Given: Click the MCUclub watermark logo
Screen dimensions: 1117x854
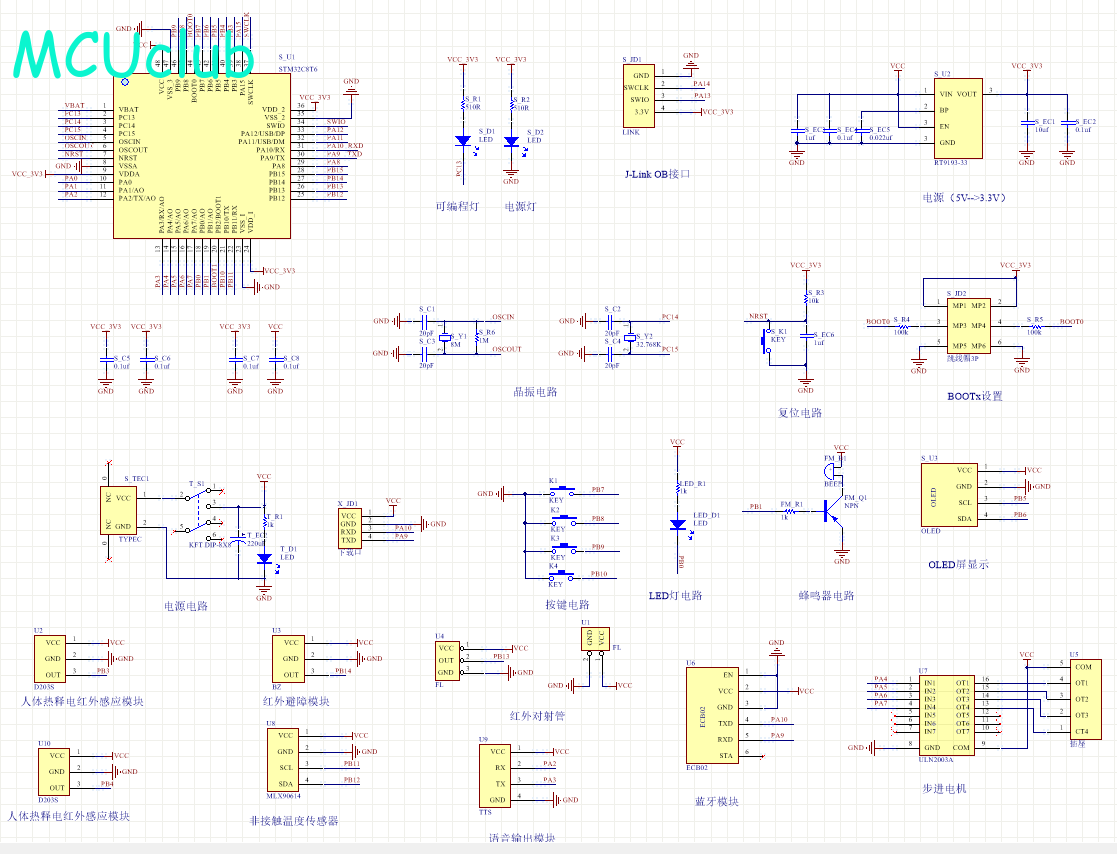Looking at the screenshot, I should click(134, 54).
